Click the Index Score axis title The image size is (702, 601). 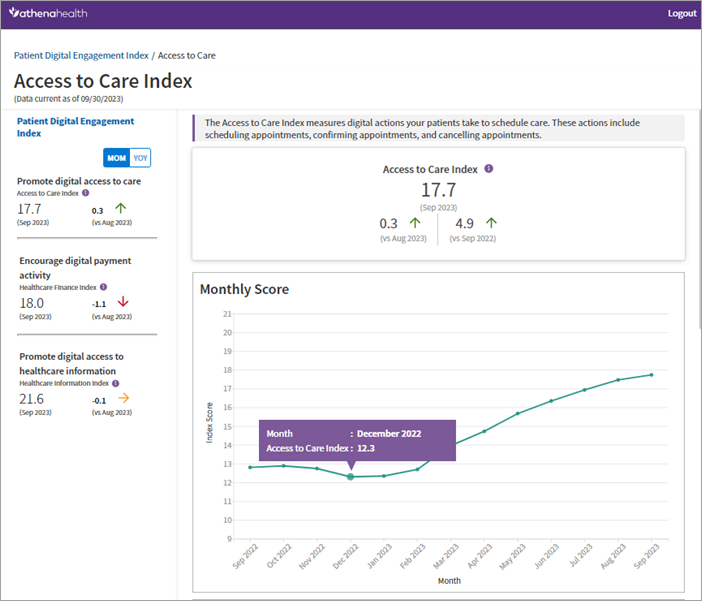pyautogui.click(x=209, y=423)
